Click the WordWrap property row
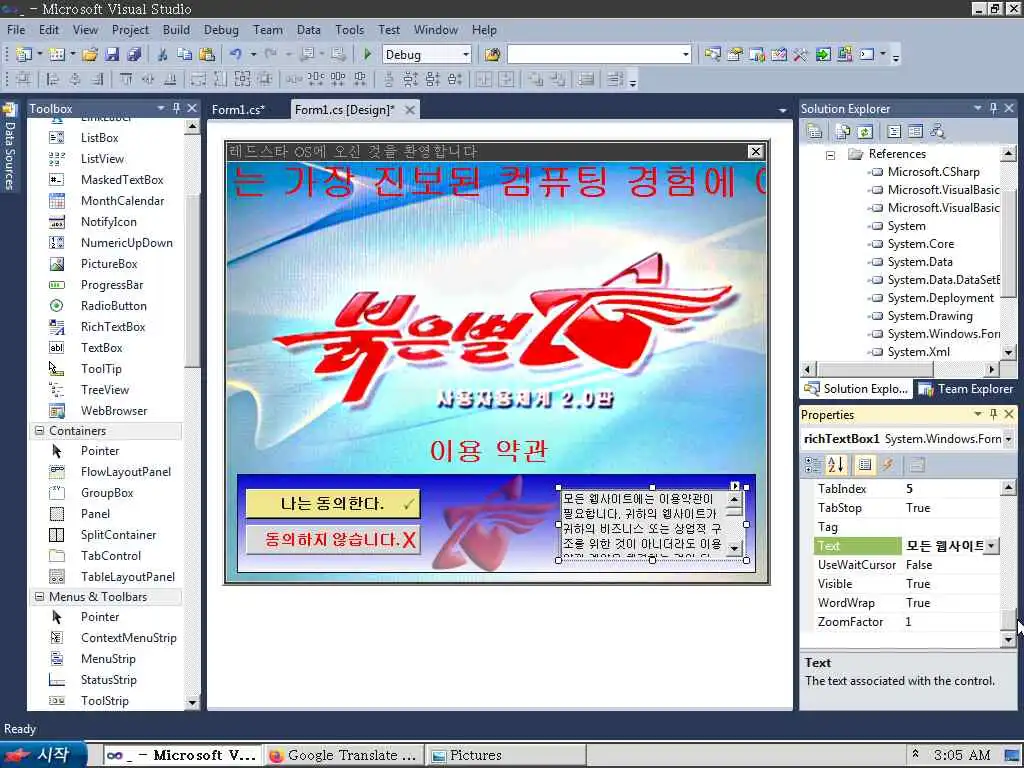The height and width of the screenshot is (768, 1024). 906,603
